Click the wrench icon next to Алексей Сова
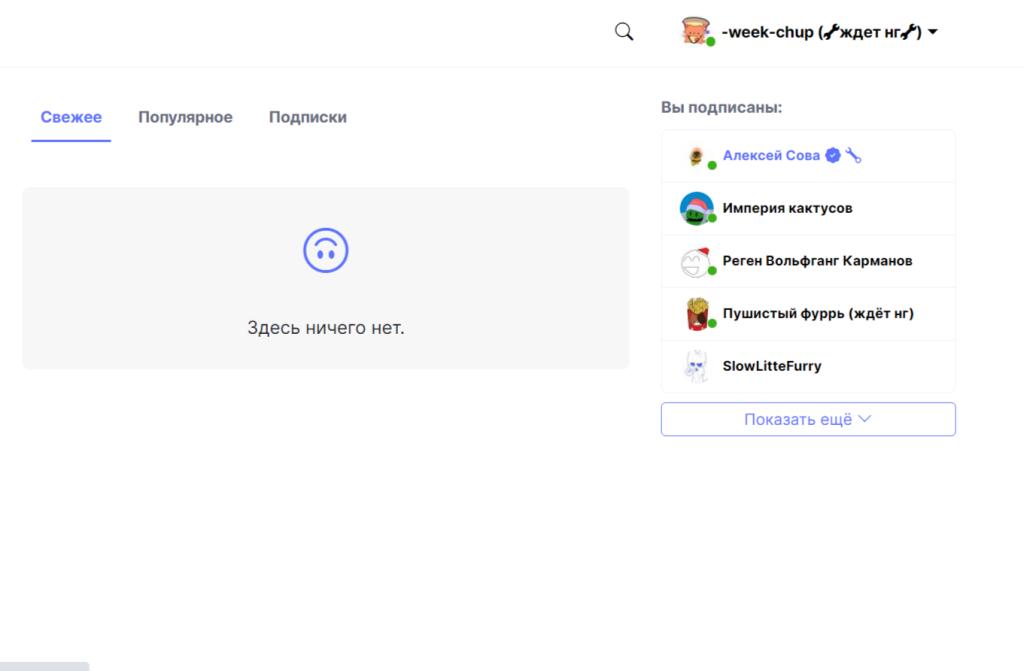1024x671 pixels. [x=853, y=155]
